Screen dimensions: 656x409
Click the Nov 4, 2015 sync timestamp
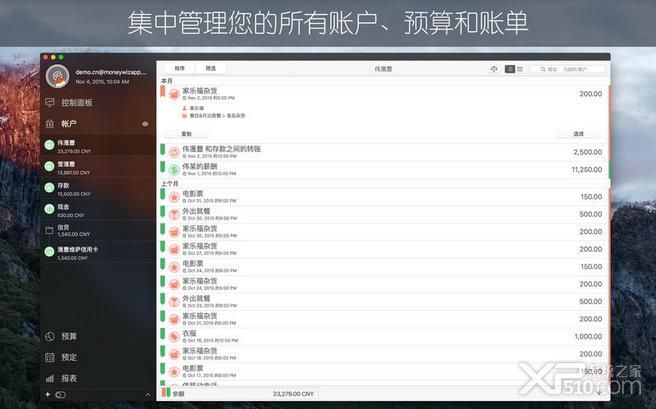tap(102, 82)
